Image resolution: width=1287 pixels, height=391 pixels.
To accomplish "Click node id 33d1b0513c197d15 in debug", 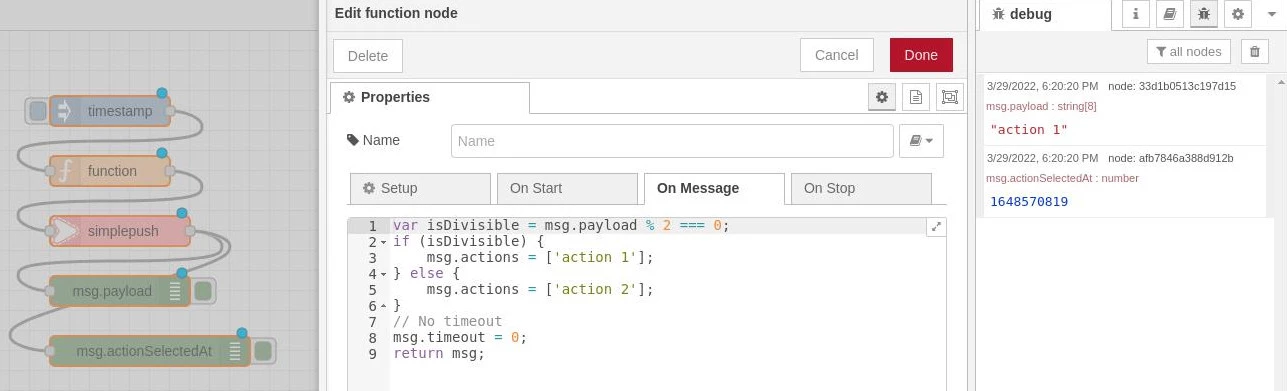I will tap(1186, 86).
